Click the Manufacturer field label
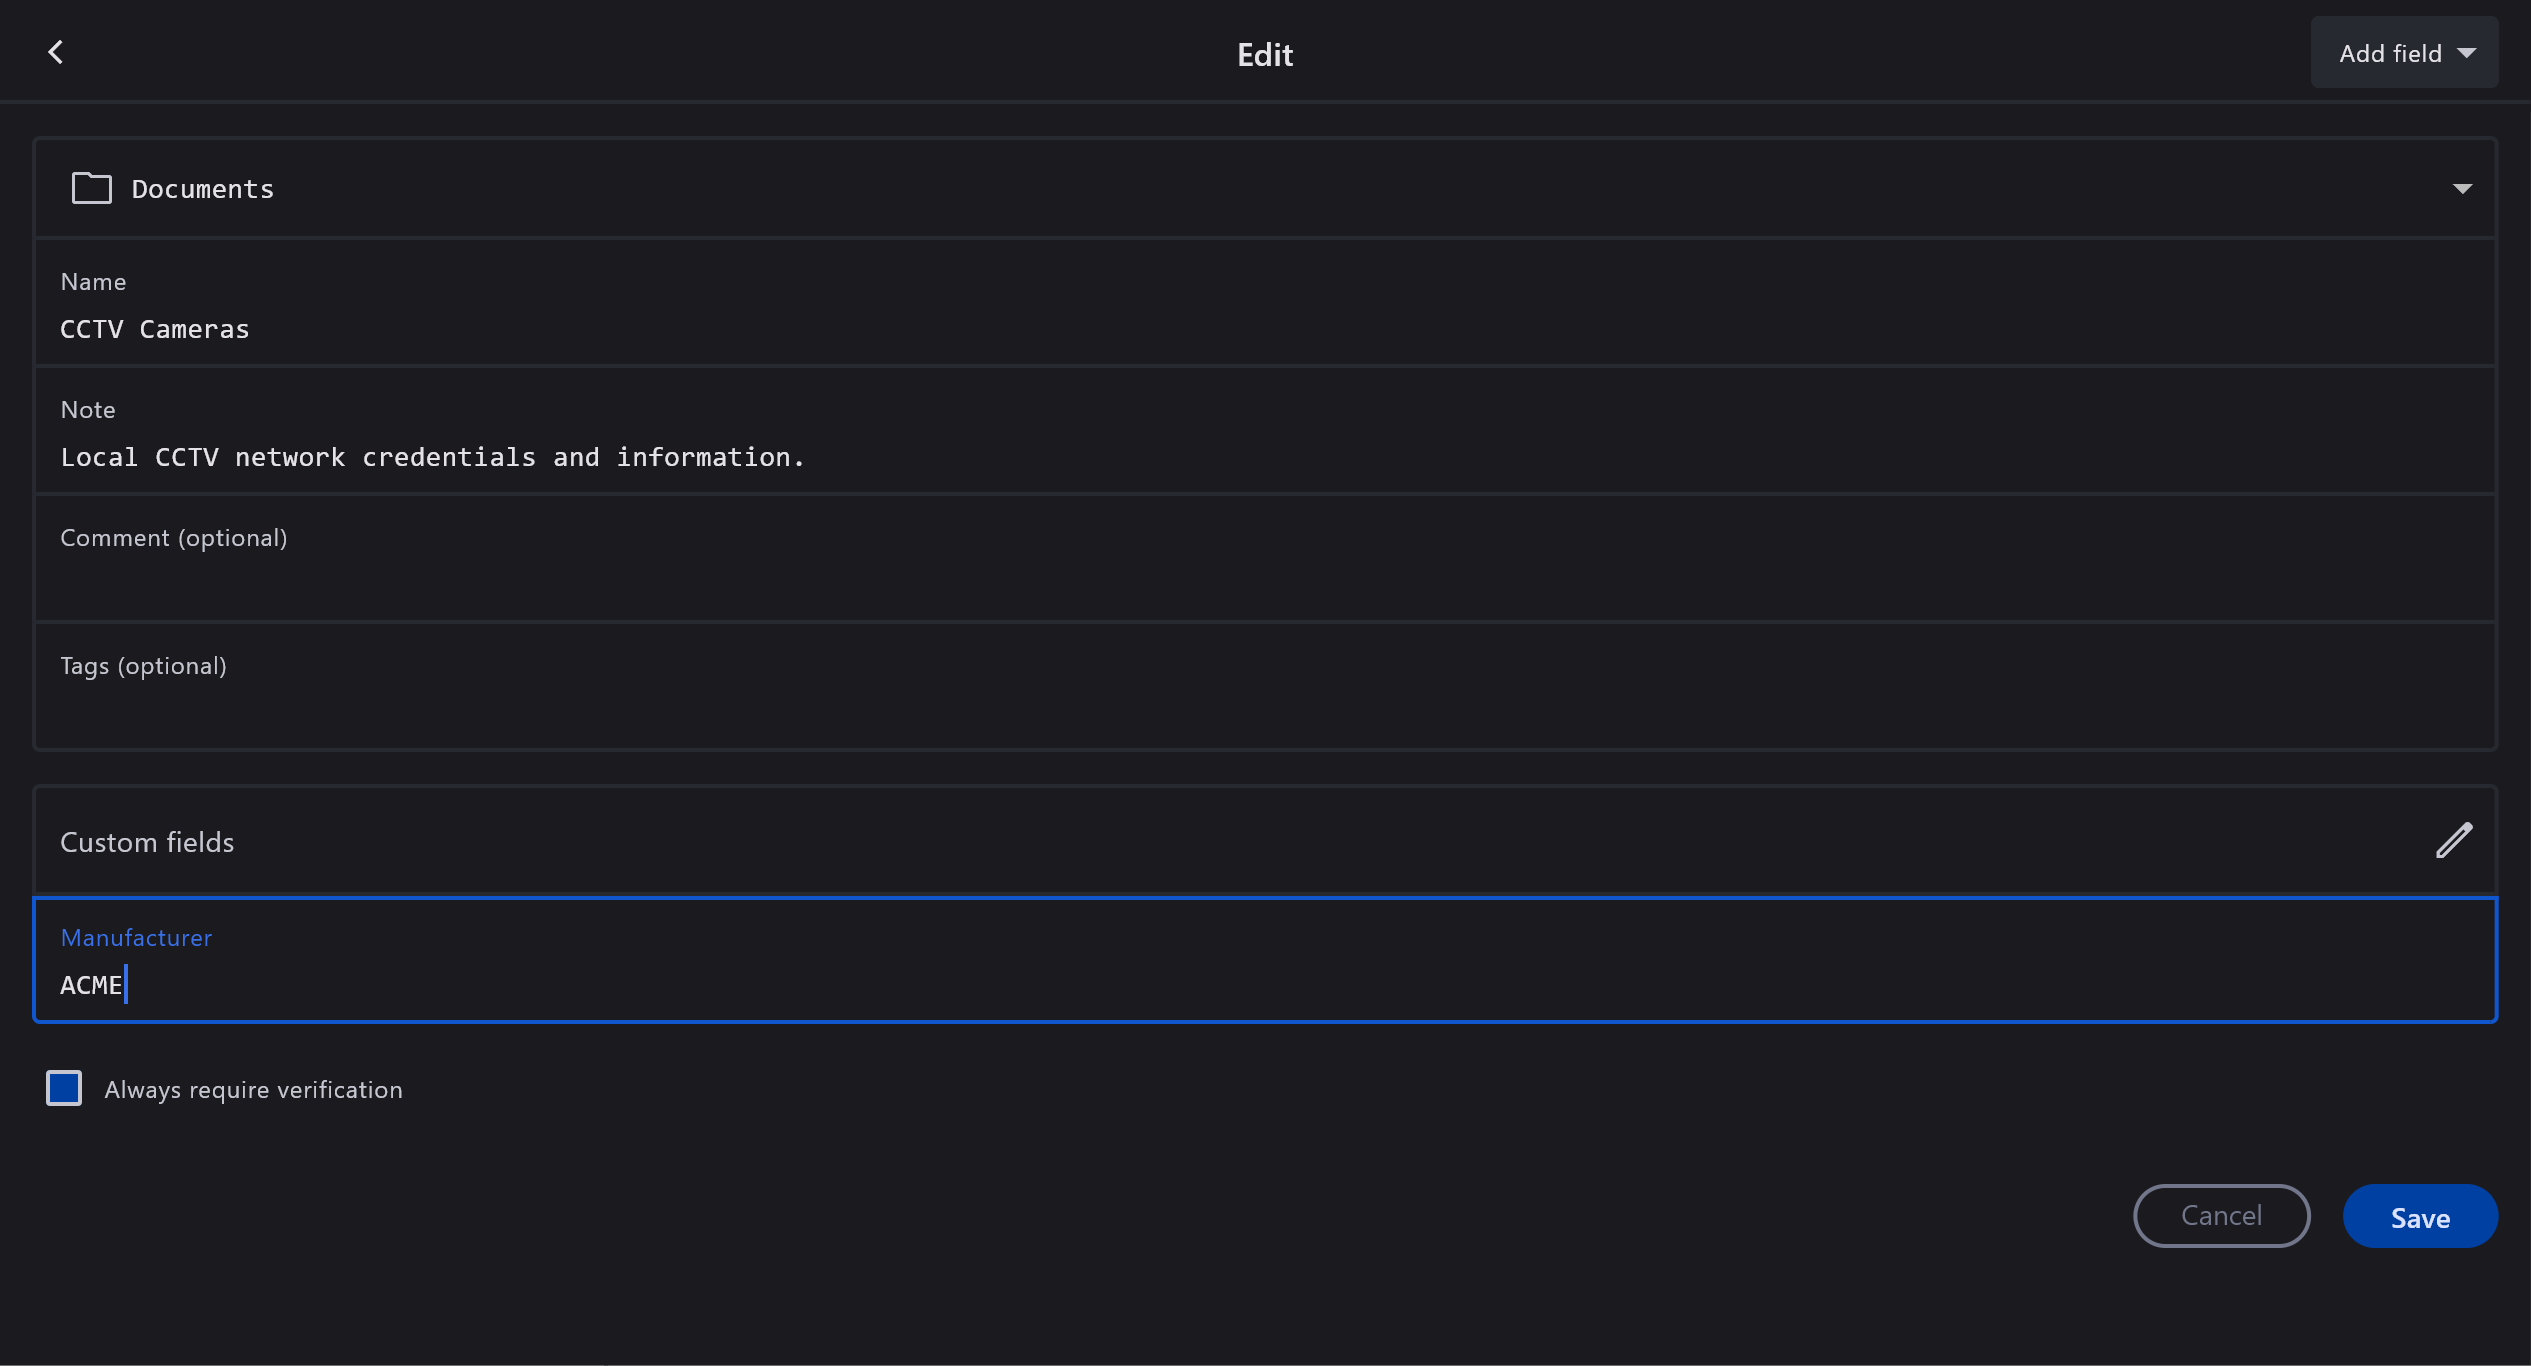Screen dimensions: 2531x1366 136,938
